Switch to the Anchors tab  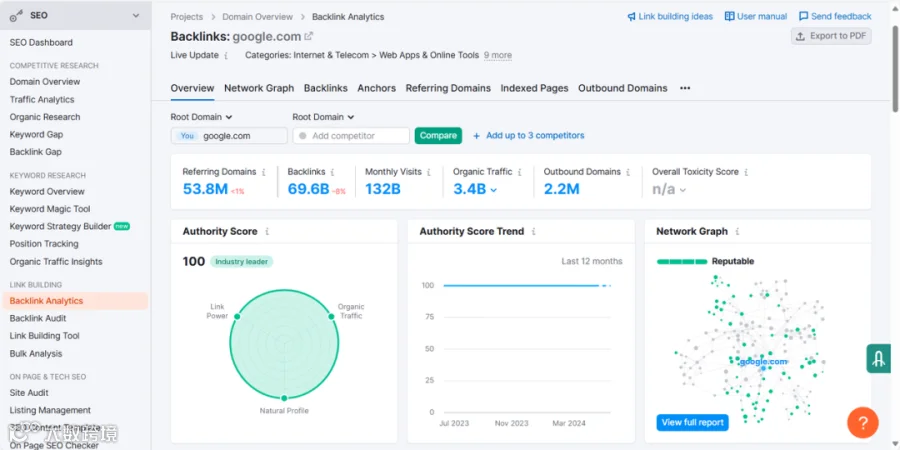pos(377,88)
